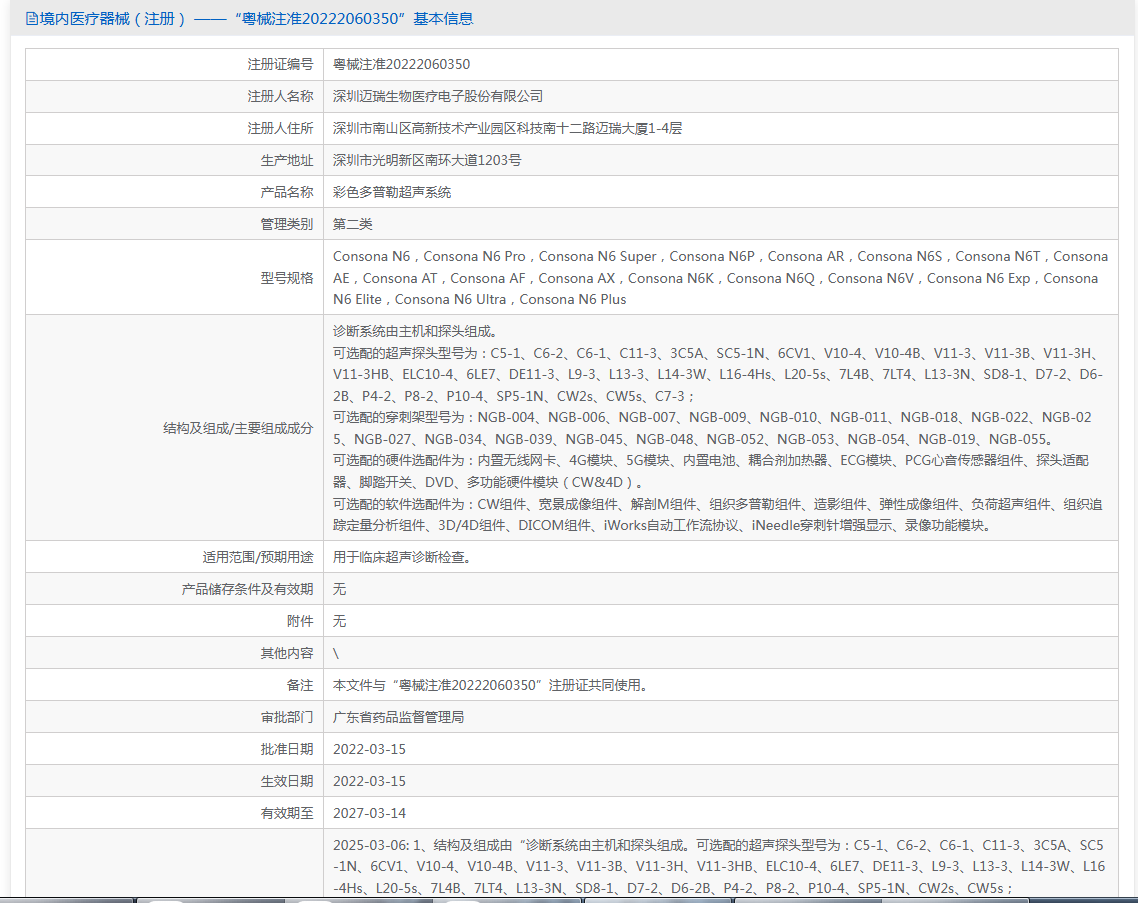This screenshot has height=903, width=1138.
Task: Click the 备注 label cell
Action: point(174,685)
